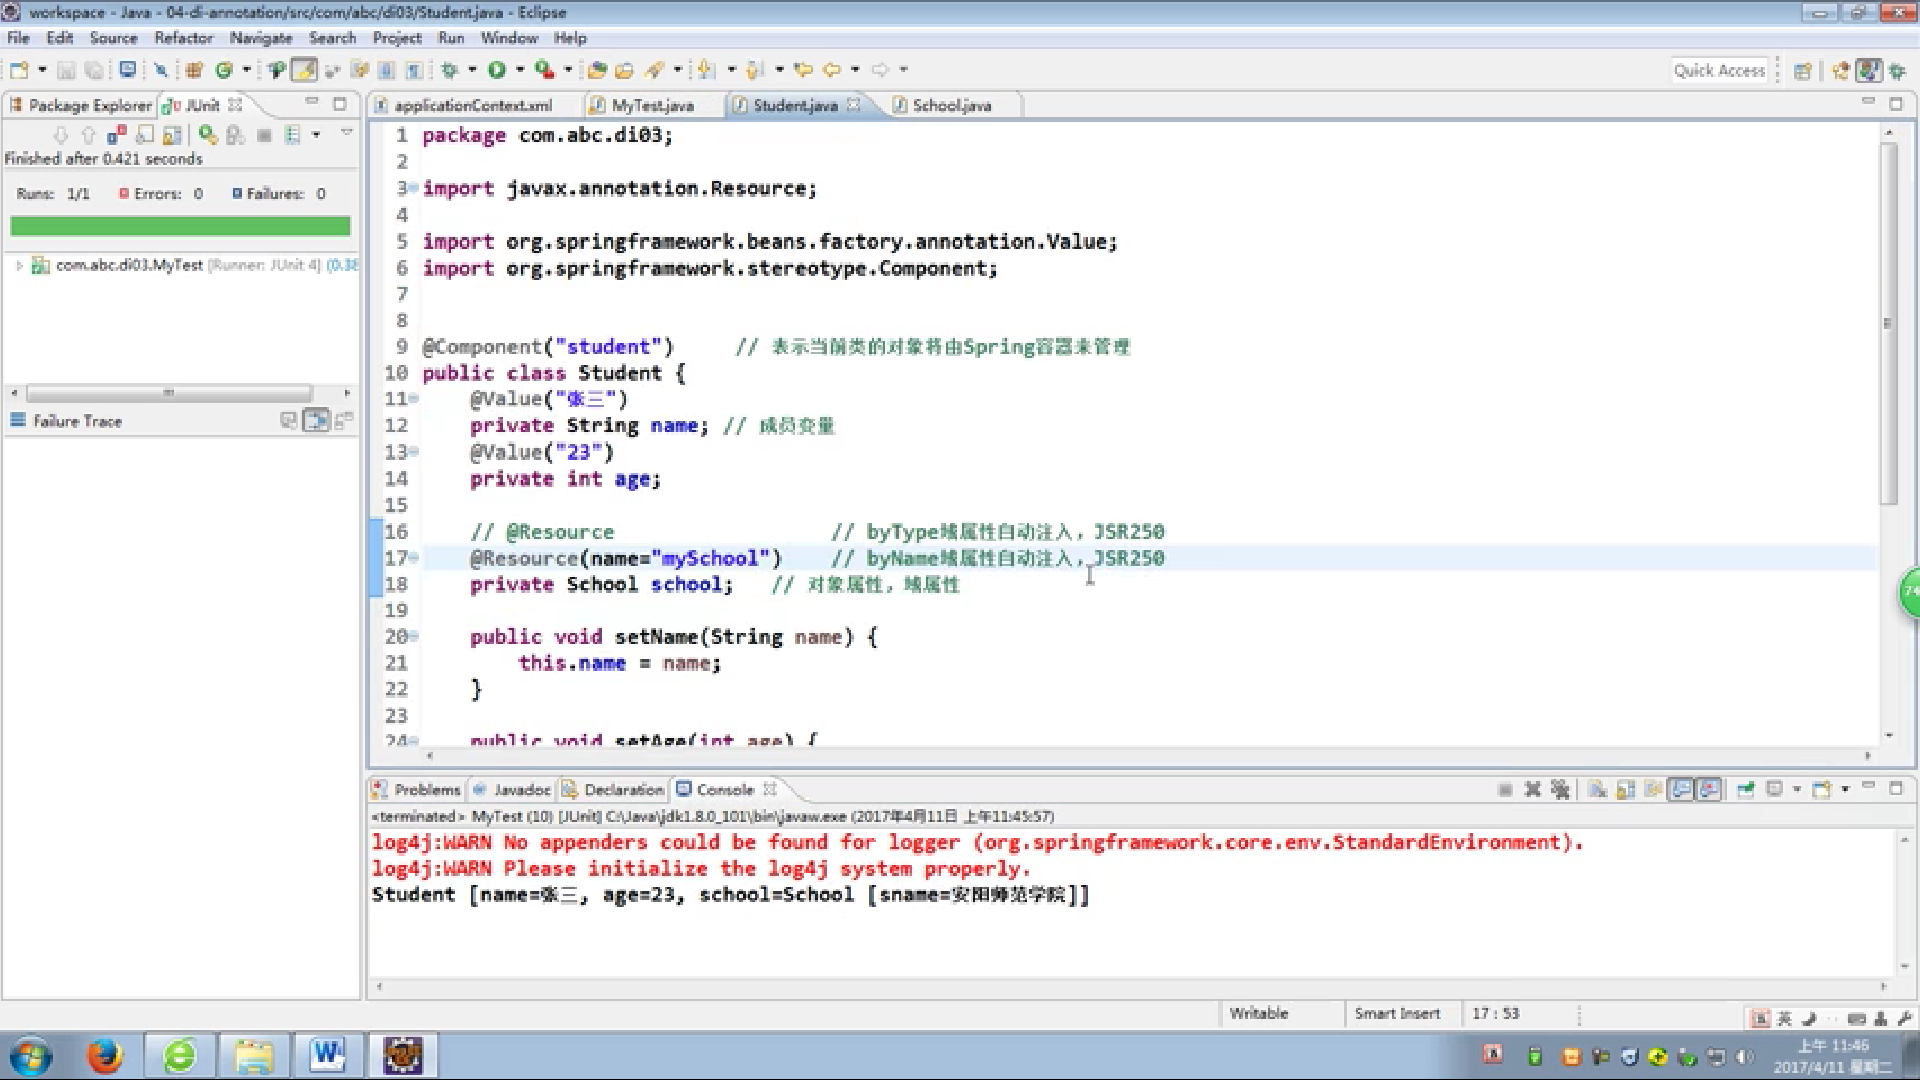Screen dimensions: 1920x1080
Task: Open the Project menu
Action: [397, 38]
